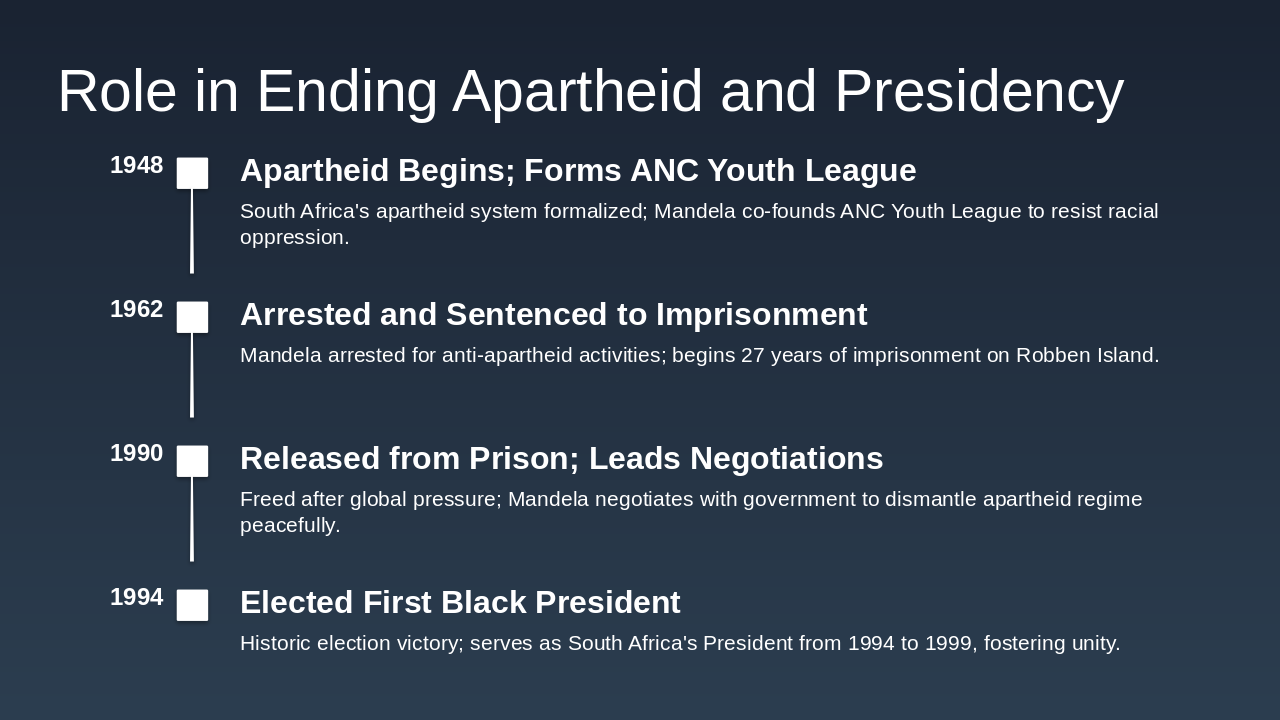Image resolution: width=1280 pixels, height=720 pixels.
Task: Click the description starting 'Historic election victory'
Action: (x=680, y=643)
